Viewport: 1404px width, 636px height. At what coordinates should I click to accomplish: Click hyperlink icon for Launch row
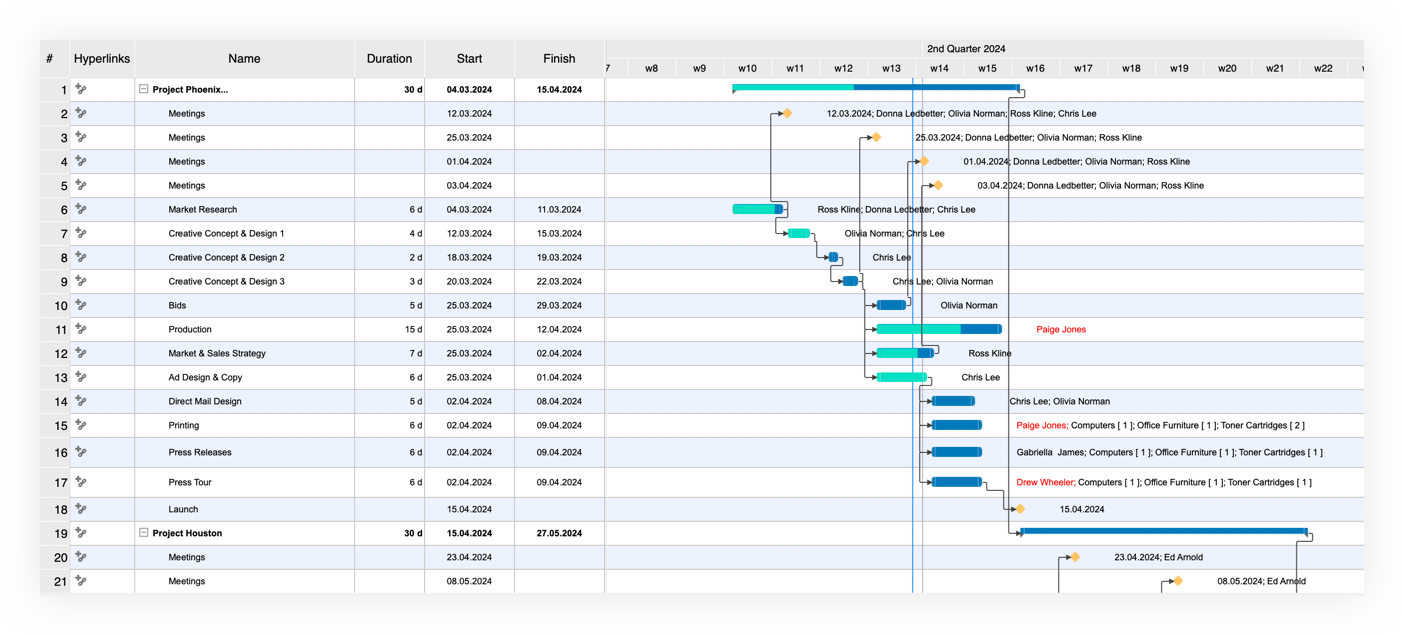(81, 509)
